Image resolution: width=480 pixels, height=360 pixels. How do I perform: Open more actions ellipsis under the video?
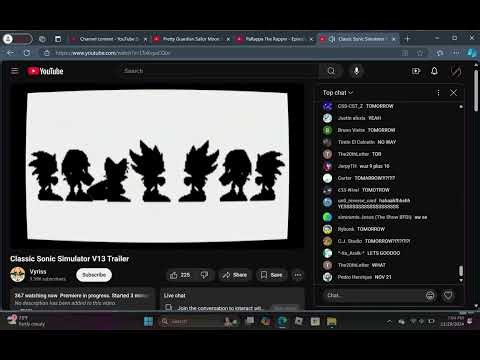point(298,275)
